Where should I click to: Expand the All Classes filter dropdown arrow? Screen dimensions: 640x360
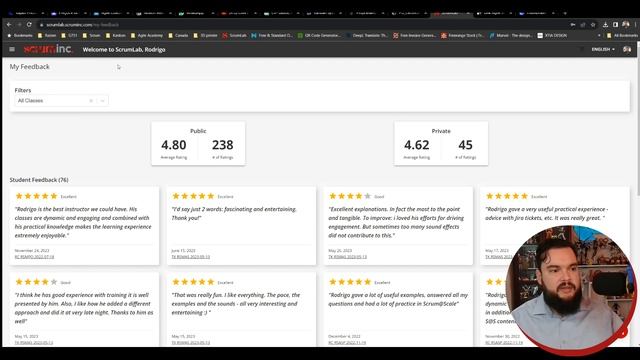[x=102, y=100]
